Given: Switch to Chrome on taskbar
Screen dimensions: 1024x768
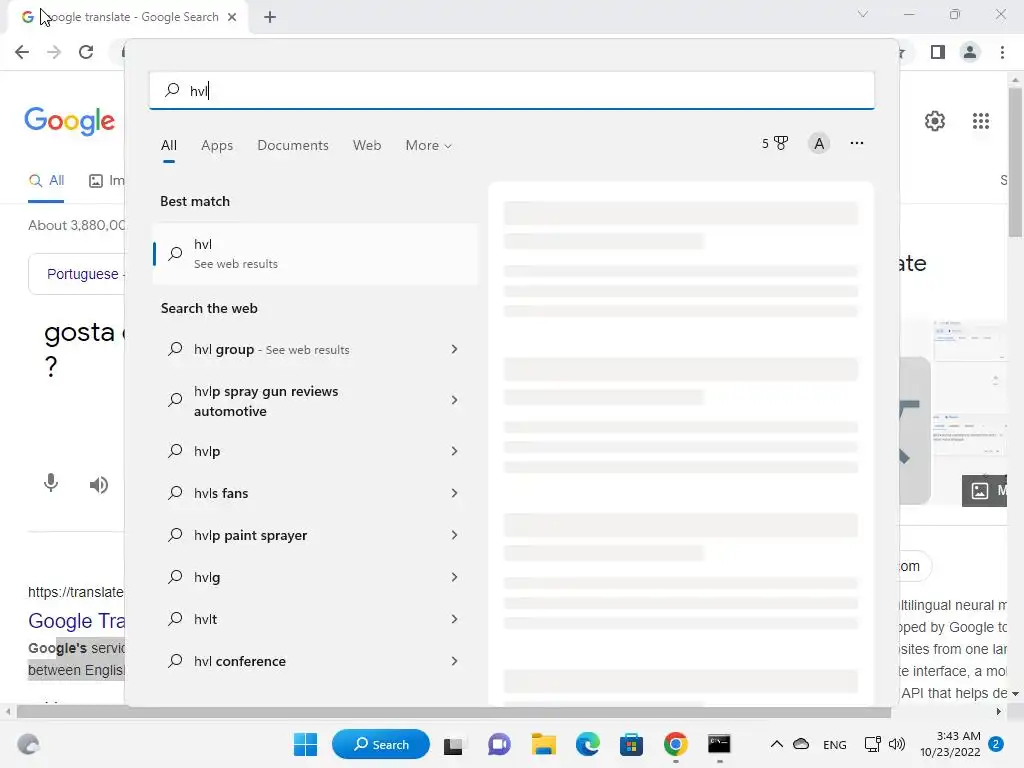Looking at the screenshot, I should (x=675, y=744).
